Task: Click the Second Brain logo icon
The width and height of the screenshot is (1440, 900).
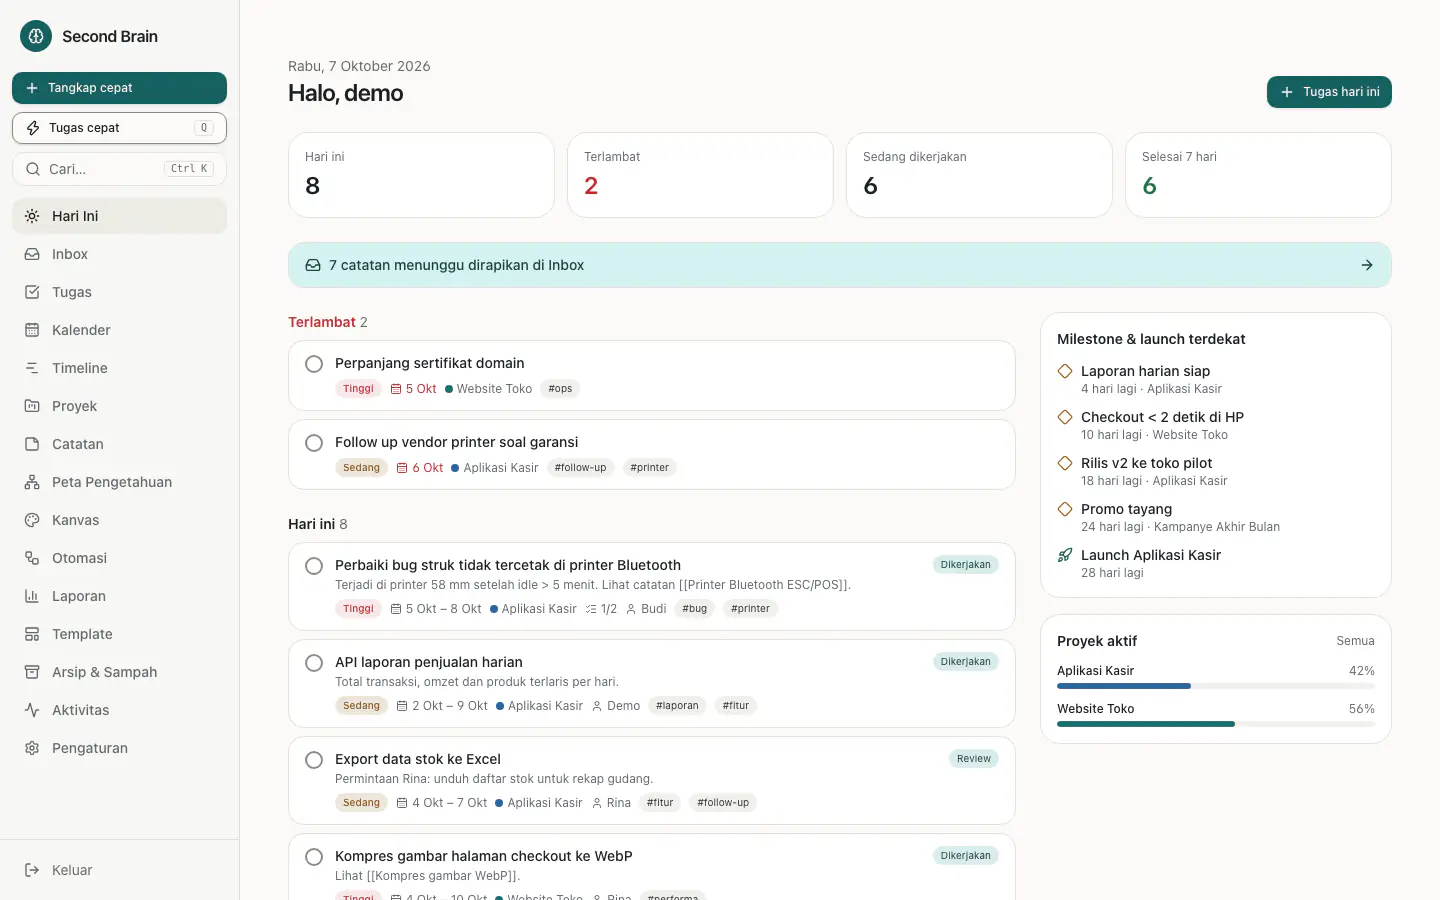Action: (36, 36)
